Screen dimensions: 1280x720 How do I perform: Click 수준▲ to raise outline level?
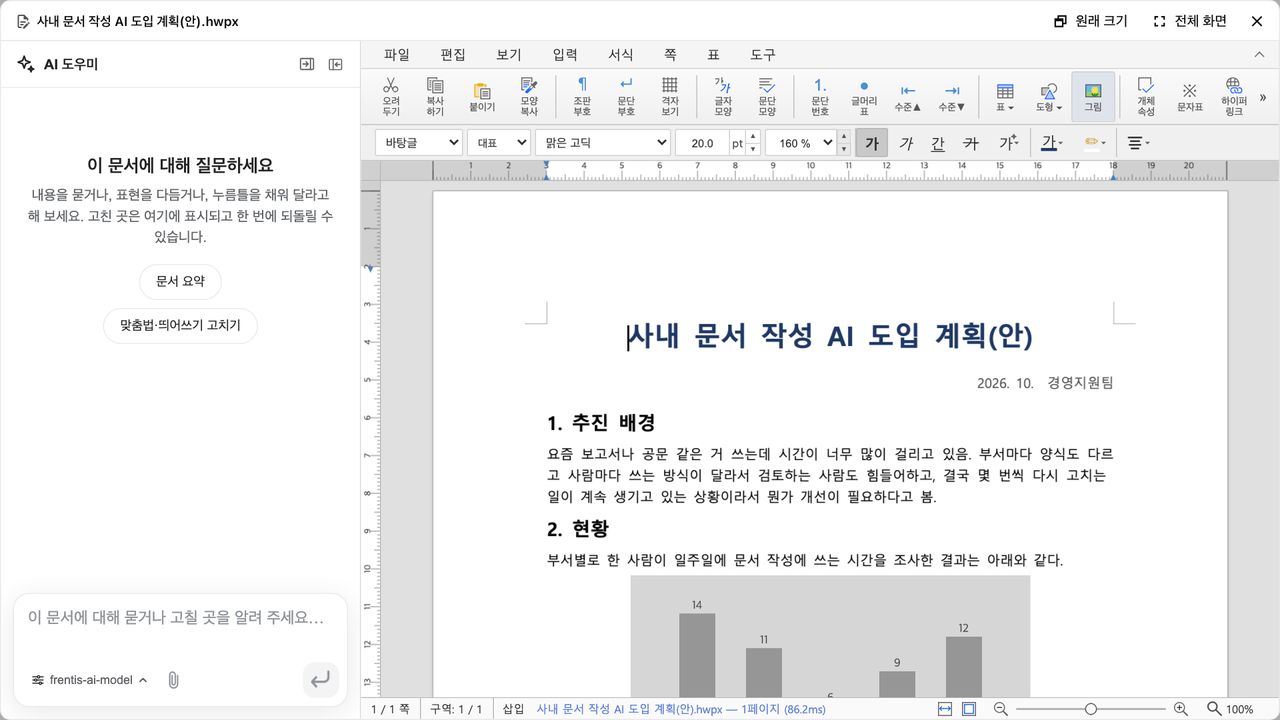[x=908, y=96]
